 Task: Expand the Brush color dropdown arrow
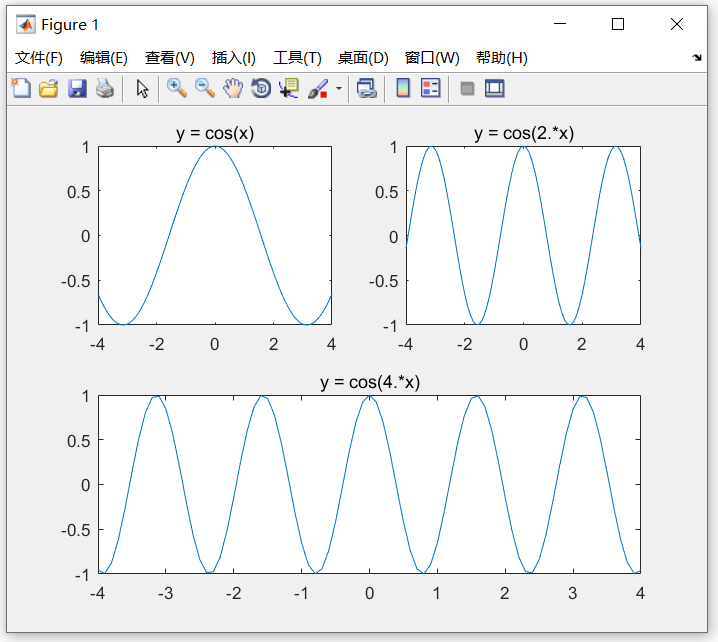(x=339, y=88)
